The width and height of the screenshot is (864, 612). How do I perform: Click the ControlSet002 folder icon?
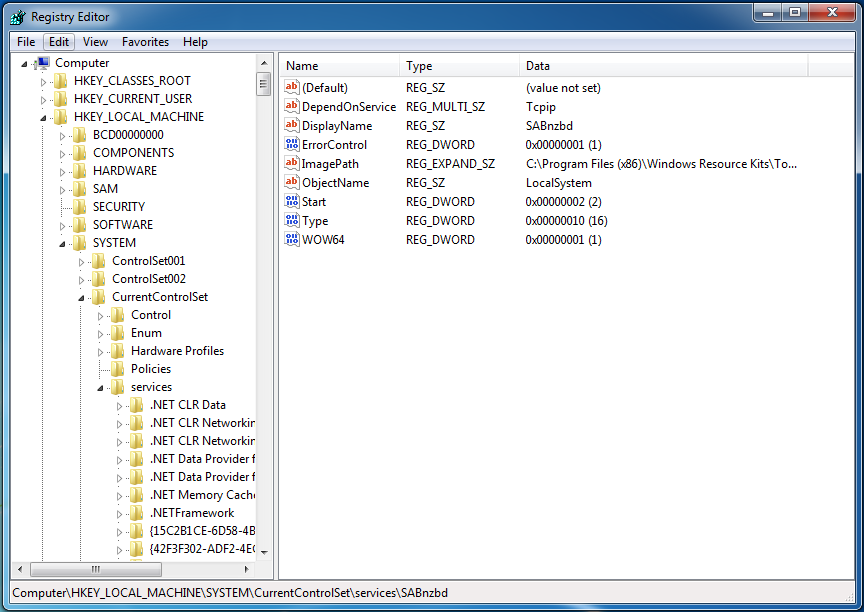pos(99,279)
